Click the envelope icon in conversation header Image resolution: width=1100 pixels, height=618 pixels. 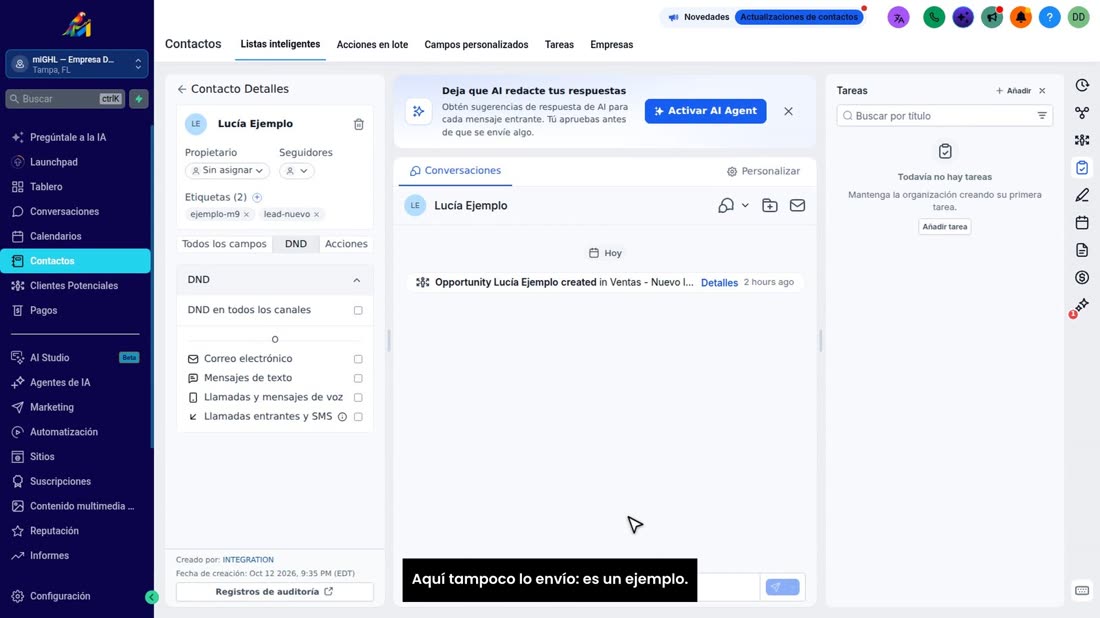point(797,206)
